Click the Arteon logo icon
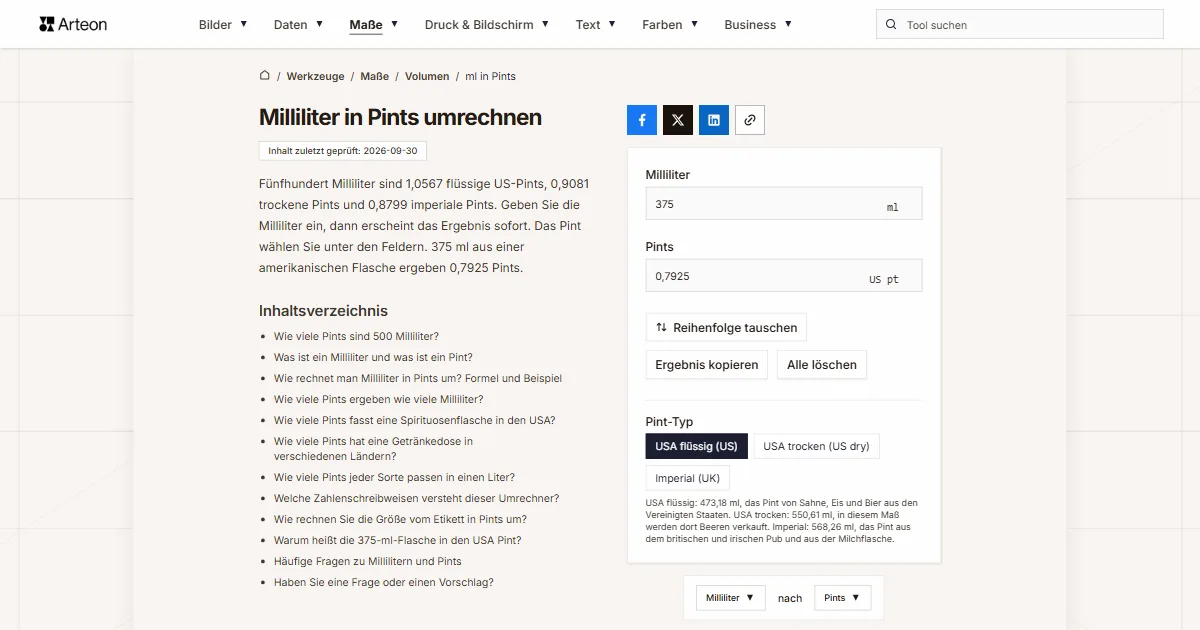The height and width of the screenshot is (630, 1200). (47, 24)
